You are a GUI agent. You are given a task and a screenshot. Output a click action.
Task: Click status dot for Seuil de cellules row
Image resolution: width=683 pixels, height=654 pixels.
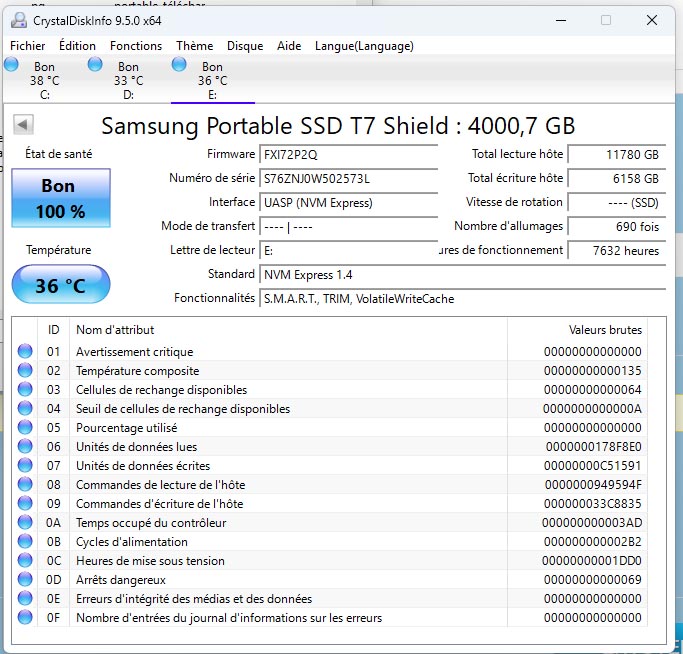25,408
